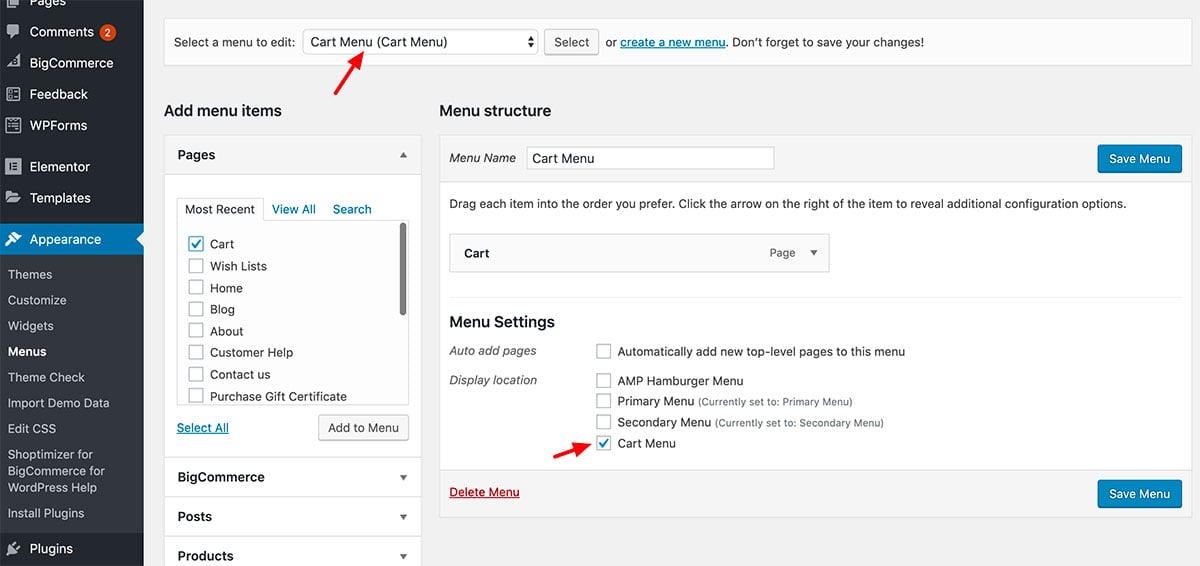Click the Elementor sidebar icon

(13, 167)
